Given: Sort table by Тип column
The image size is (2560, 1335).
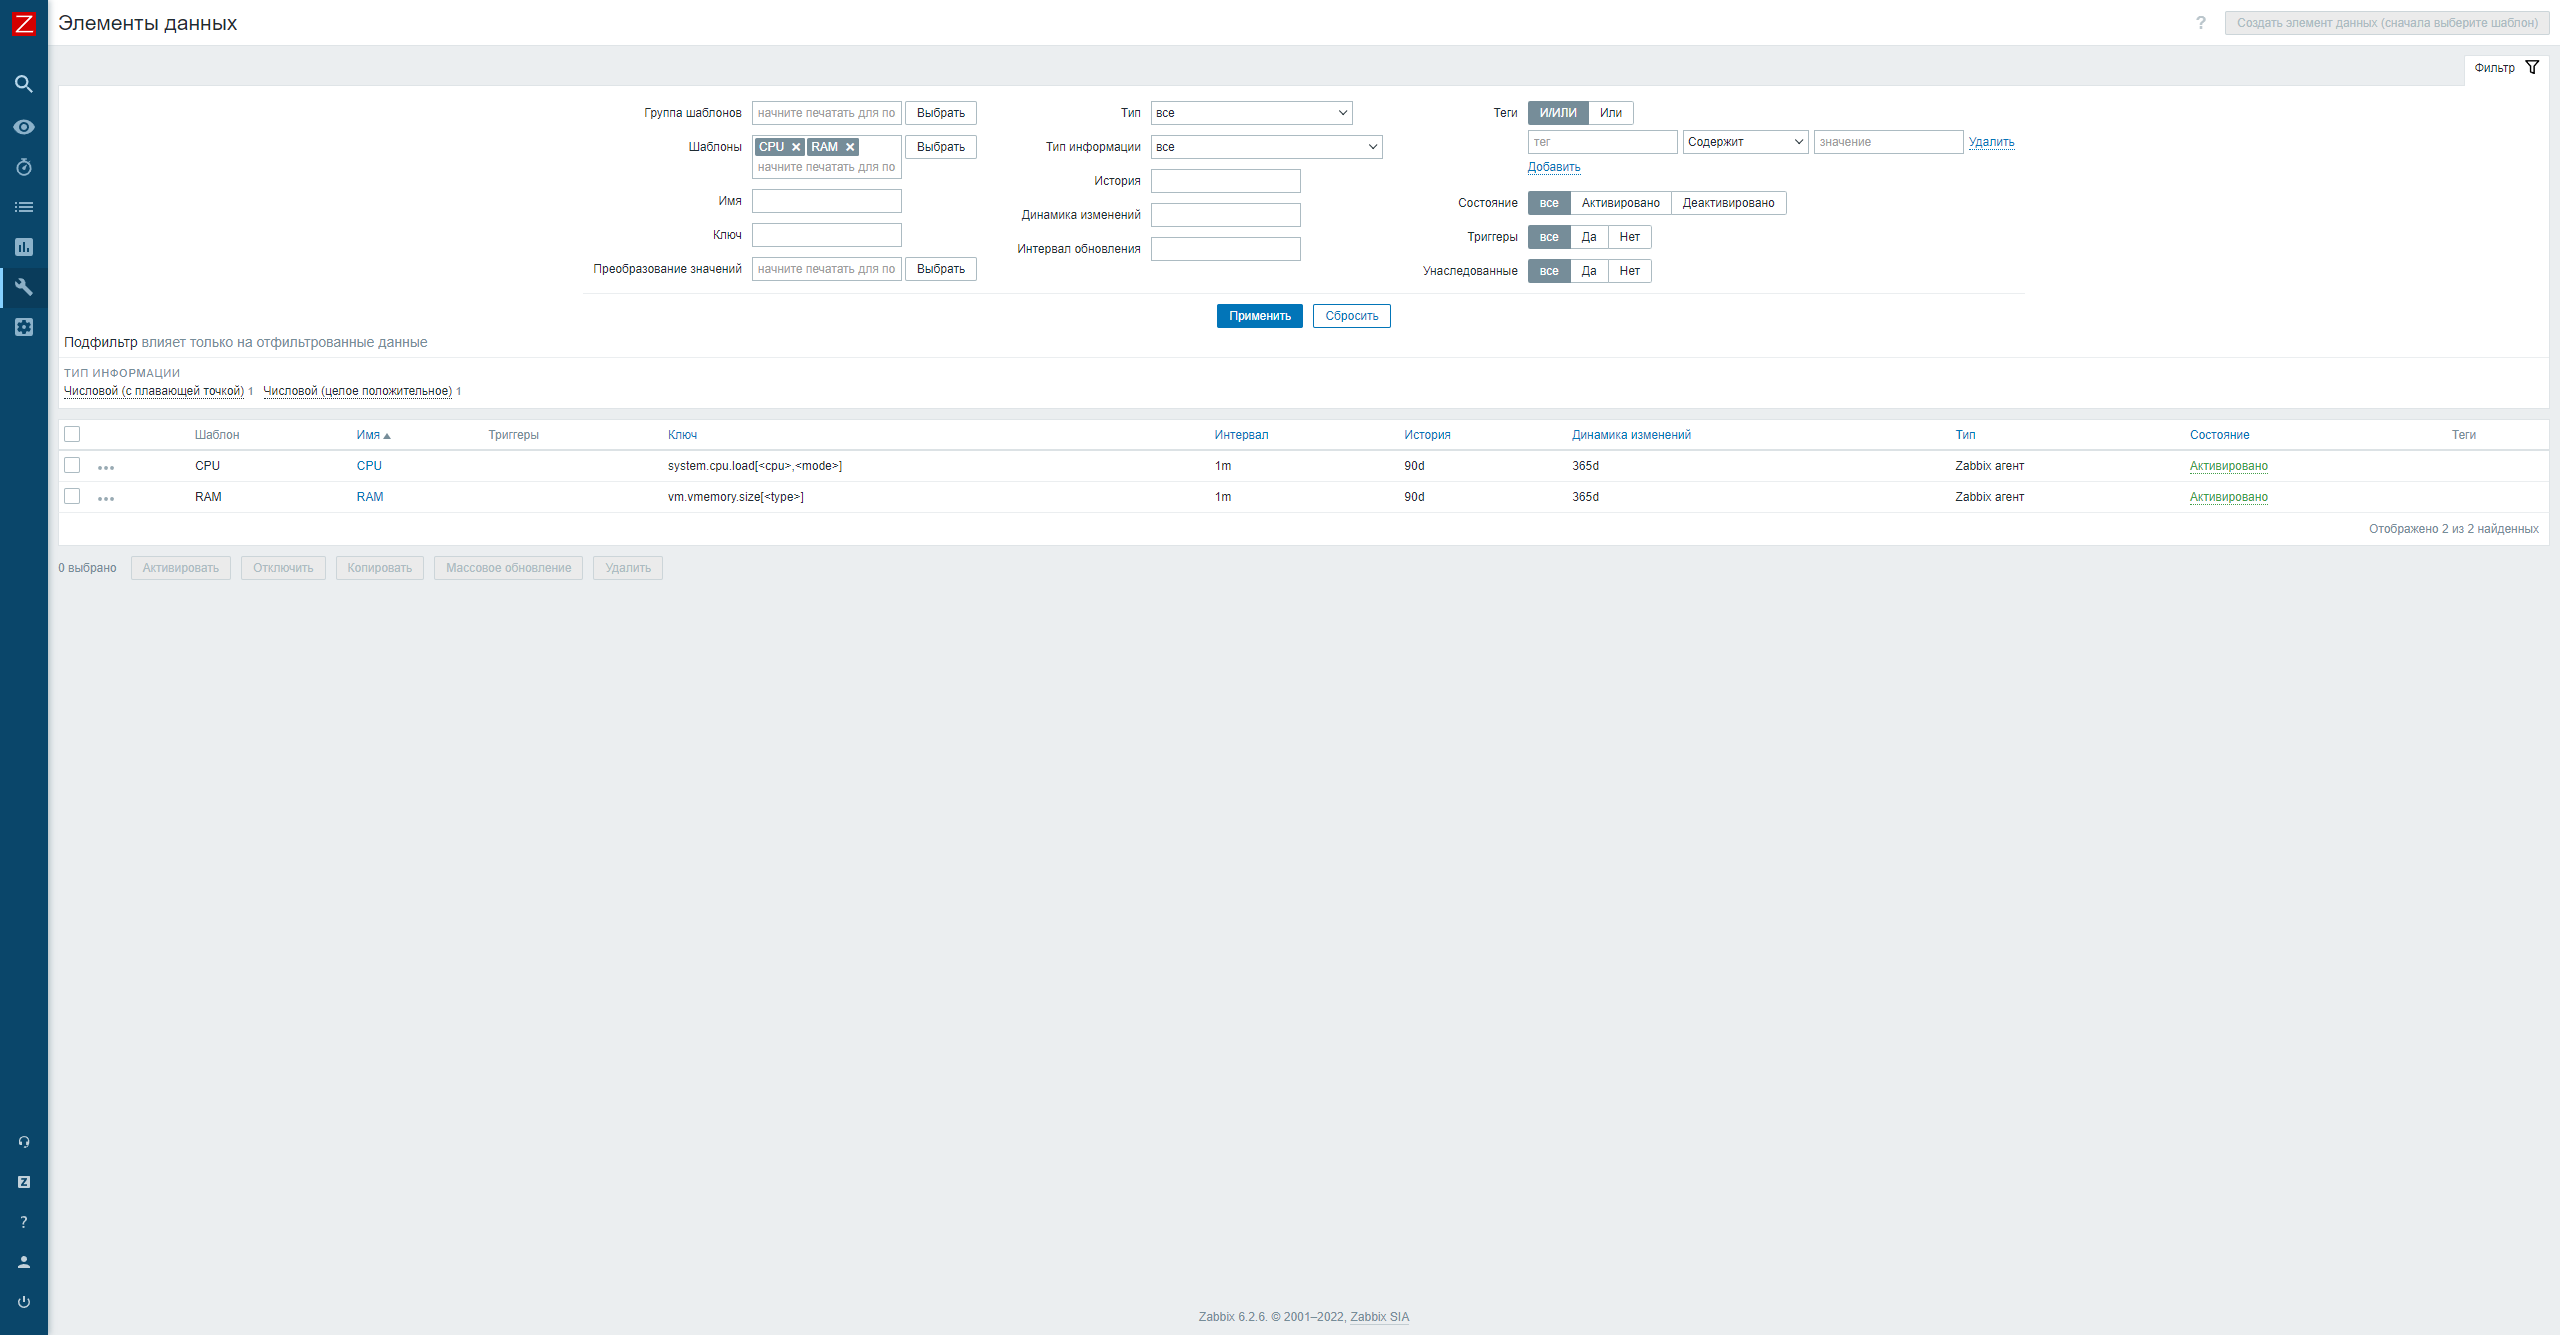Looking at the screenshot, I should [x=1965, y=435].
